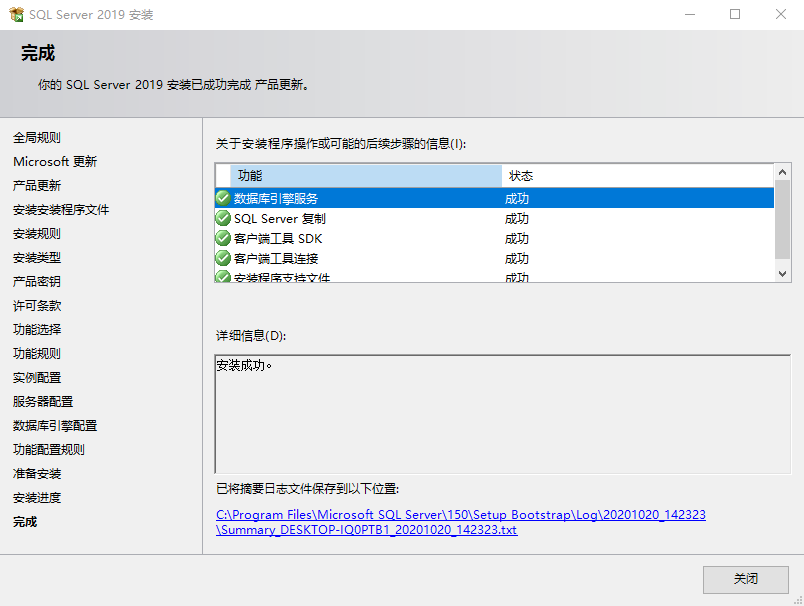Click the 关于安装程序操作或可能的后续步骤的信息(I) label
Viewport: 804px width, 606px height.
point(340,144)
